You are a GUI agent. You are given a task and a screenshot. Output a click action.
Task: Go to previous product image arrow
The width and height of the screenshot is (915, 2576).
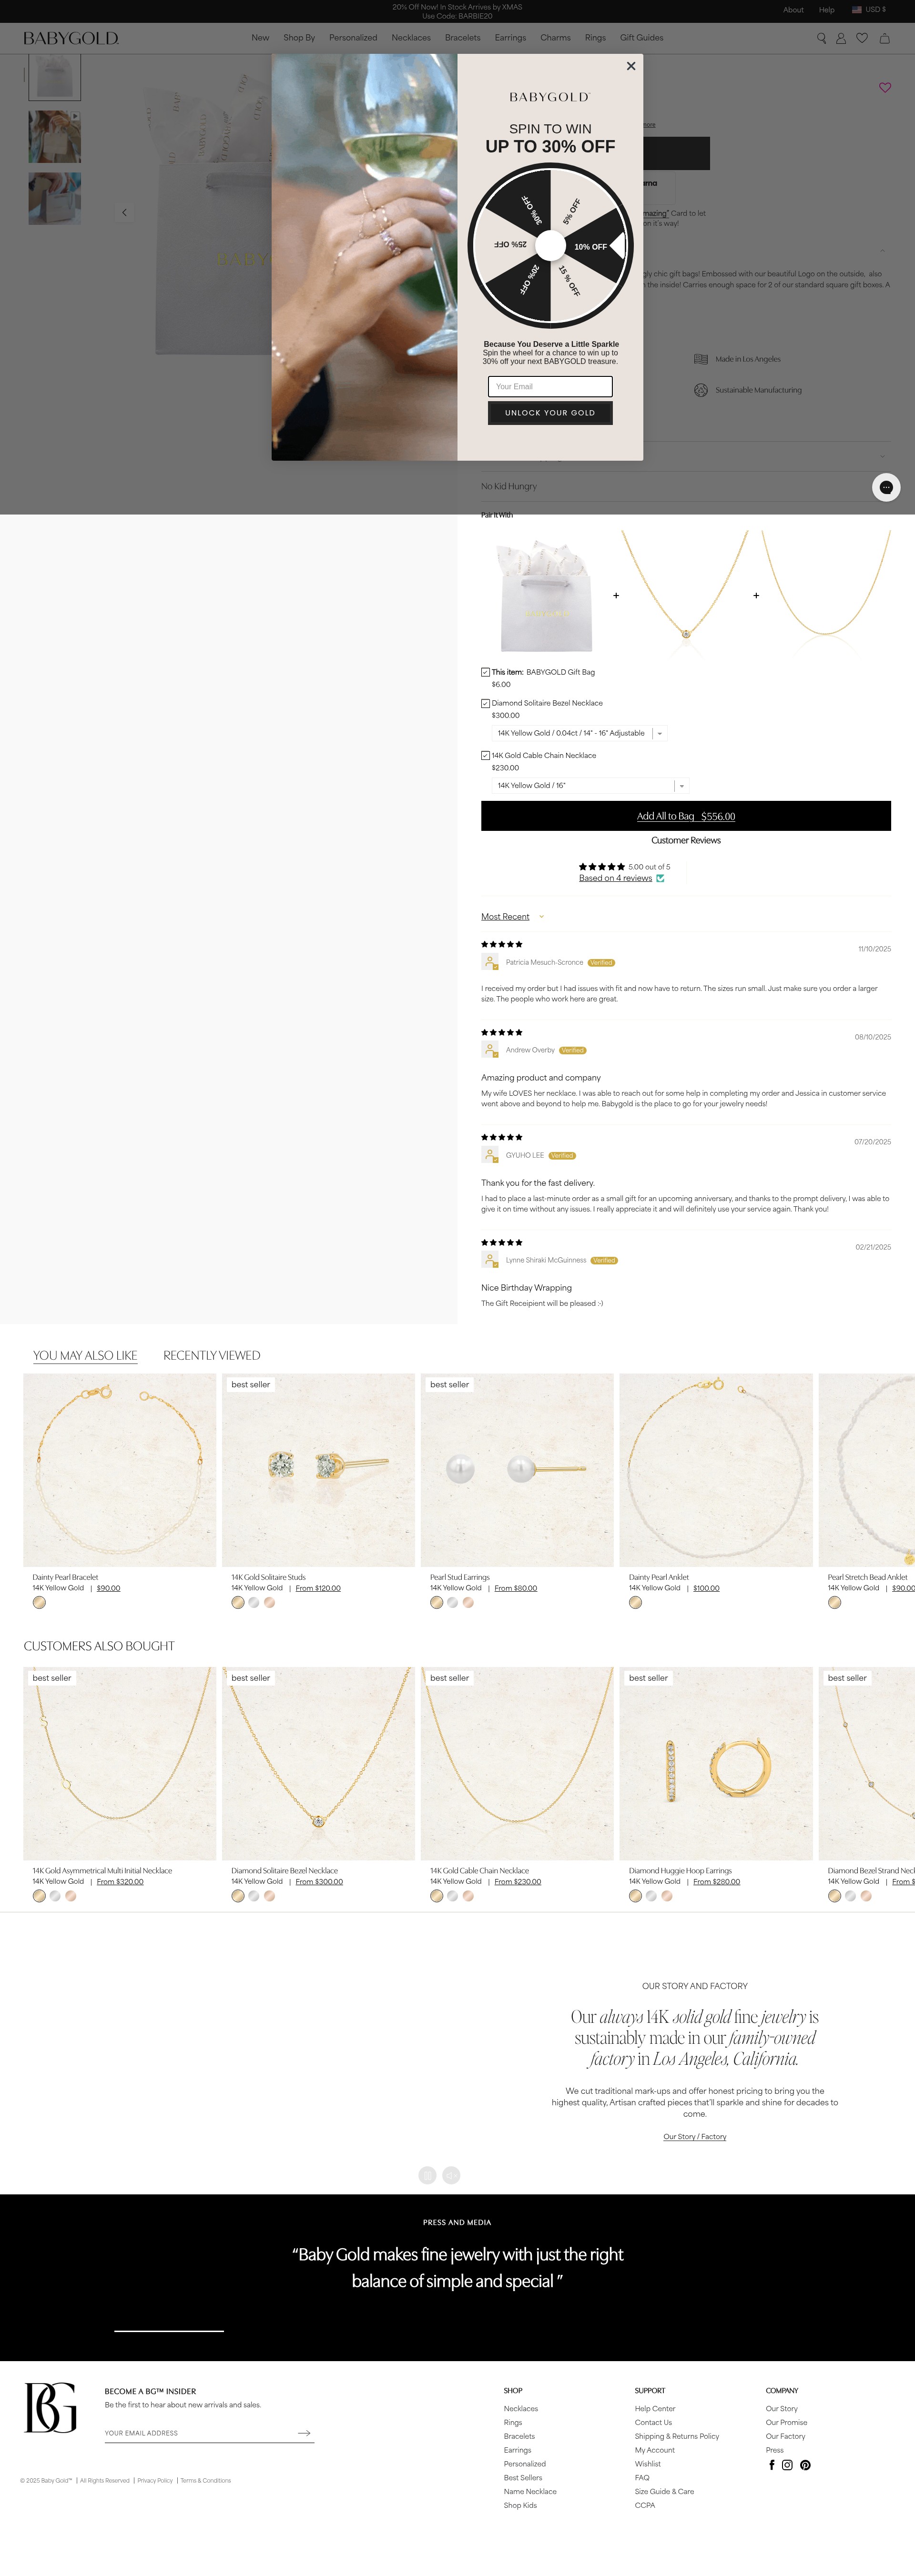tap(124, 212)
